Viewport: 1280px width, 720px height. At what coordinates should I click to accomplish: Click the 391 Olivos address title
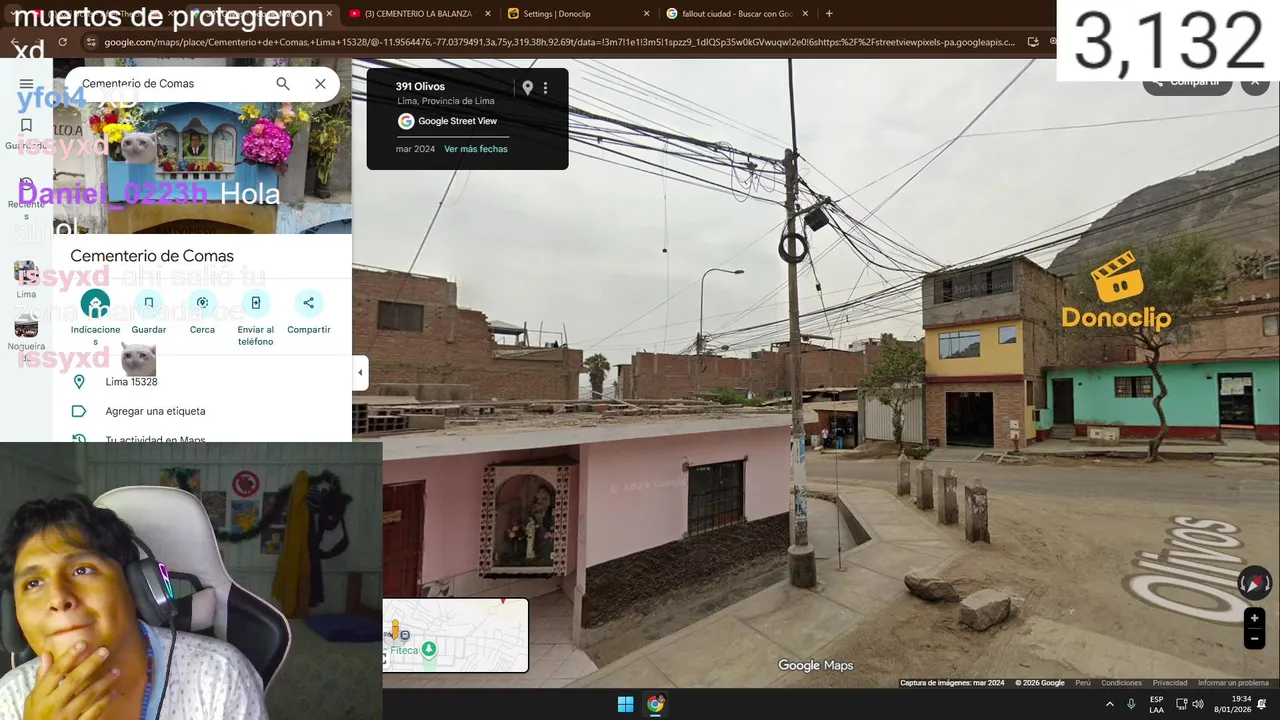click(x=420, y=87)
